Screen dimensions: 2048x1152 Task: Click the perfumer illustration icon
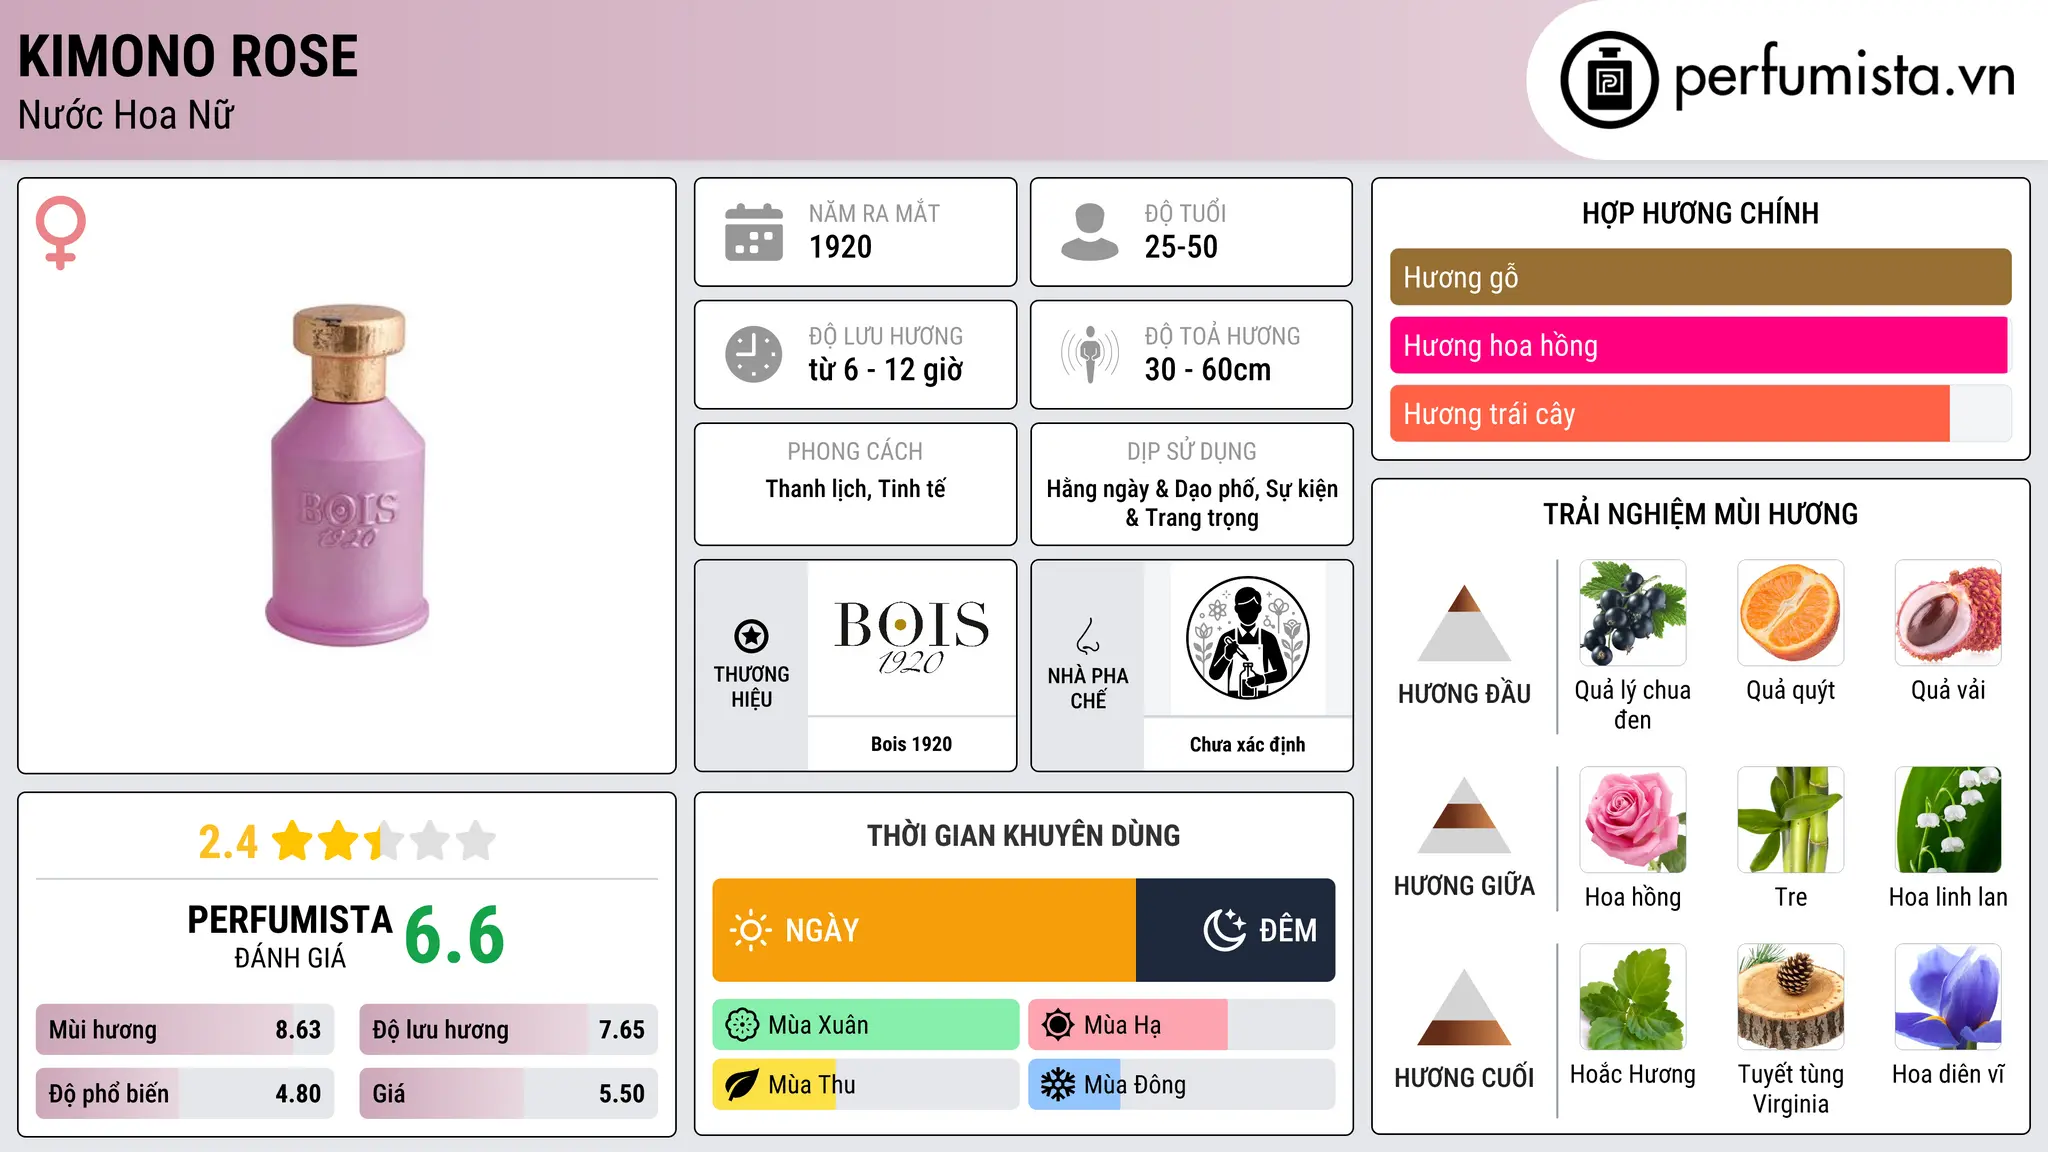click(1247, 638)
